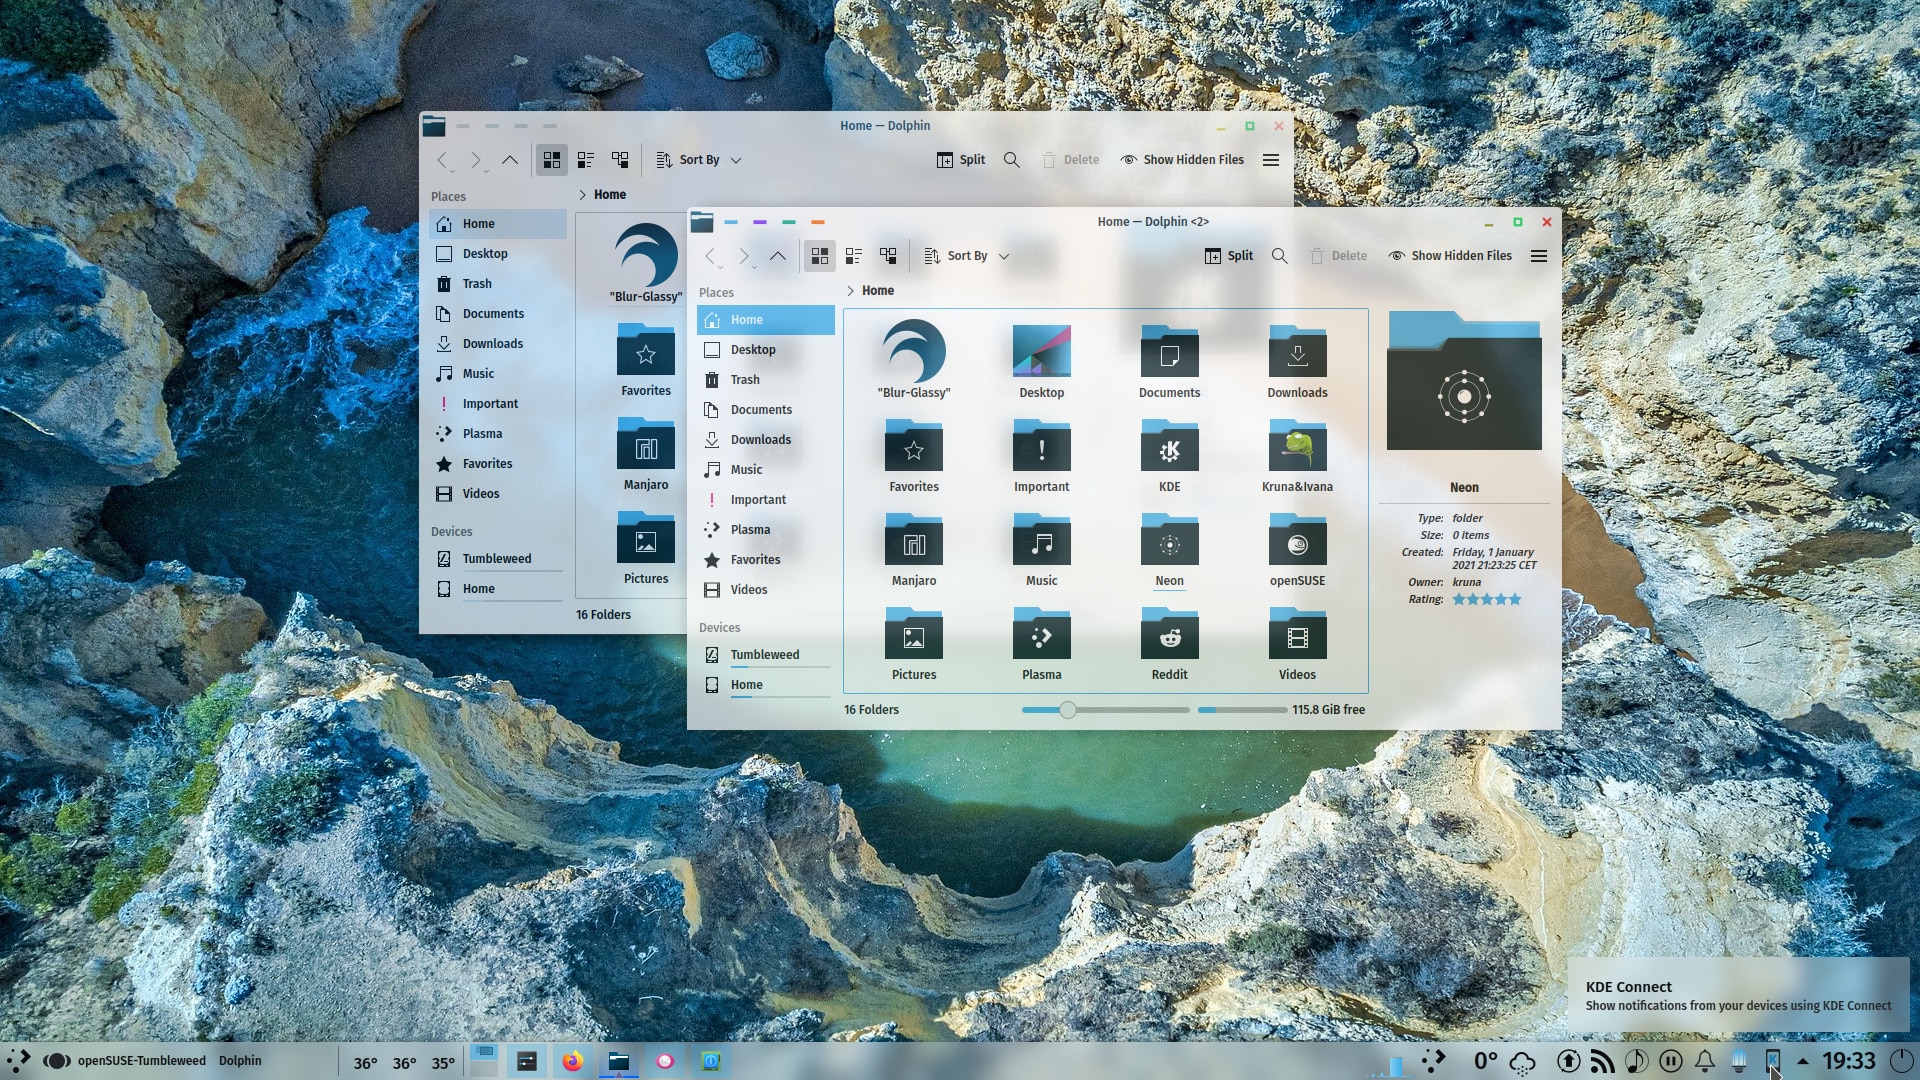Viewport: 1920px width, 1080px height.
Task: Expand Home breadcrumb chevron in Dolphin <2>
Action: point(850,291)
